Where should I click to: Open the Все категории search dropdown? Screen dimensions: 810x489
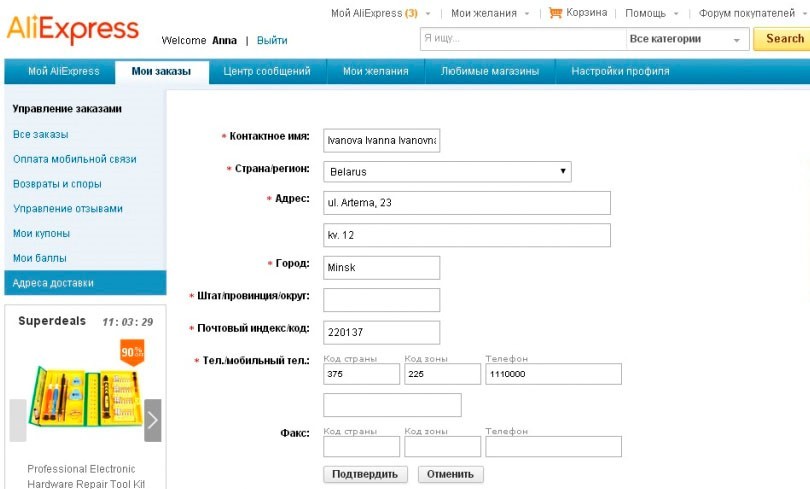click(687, 39)
